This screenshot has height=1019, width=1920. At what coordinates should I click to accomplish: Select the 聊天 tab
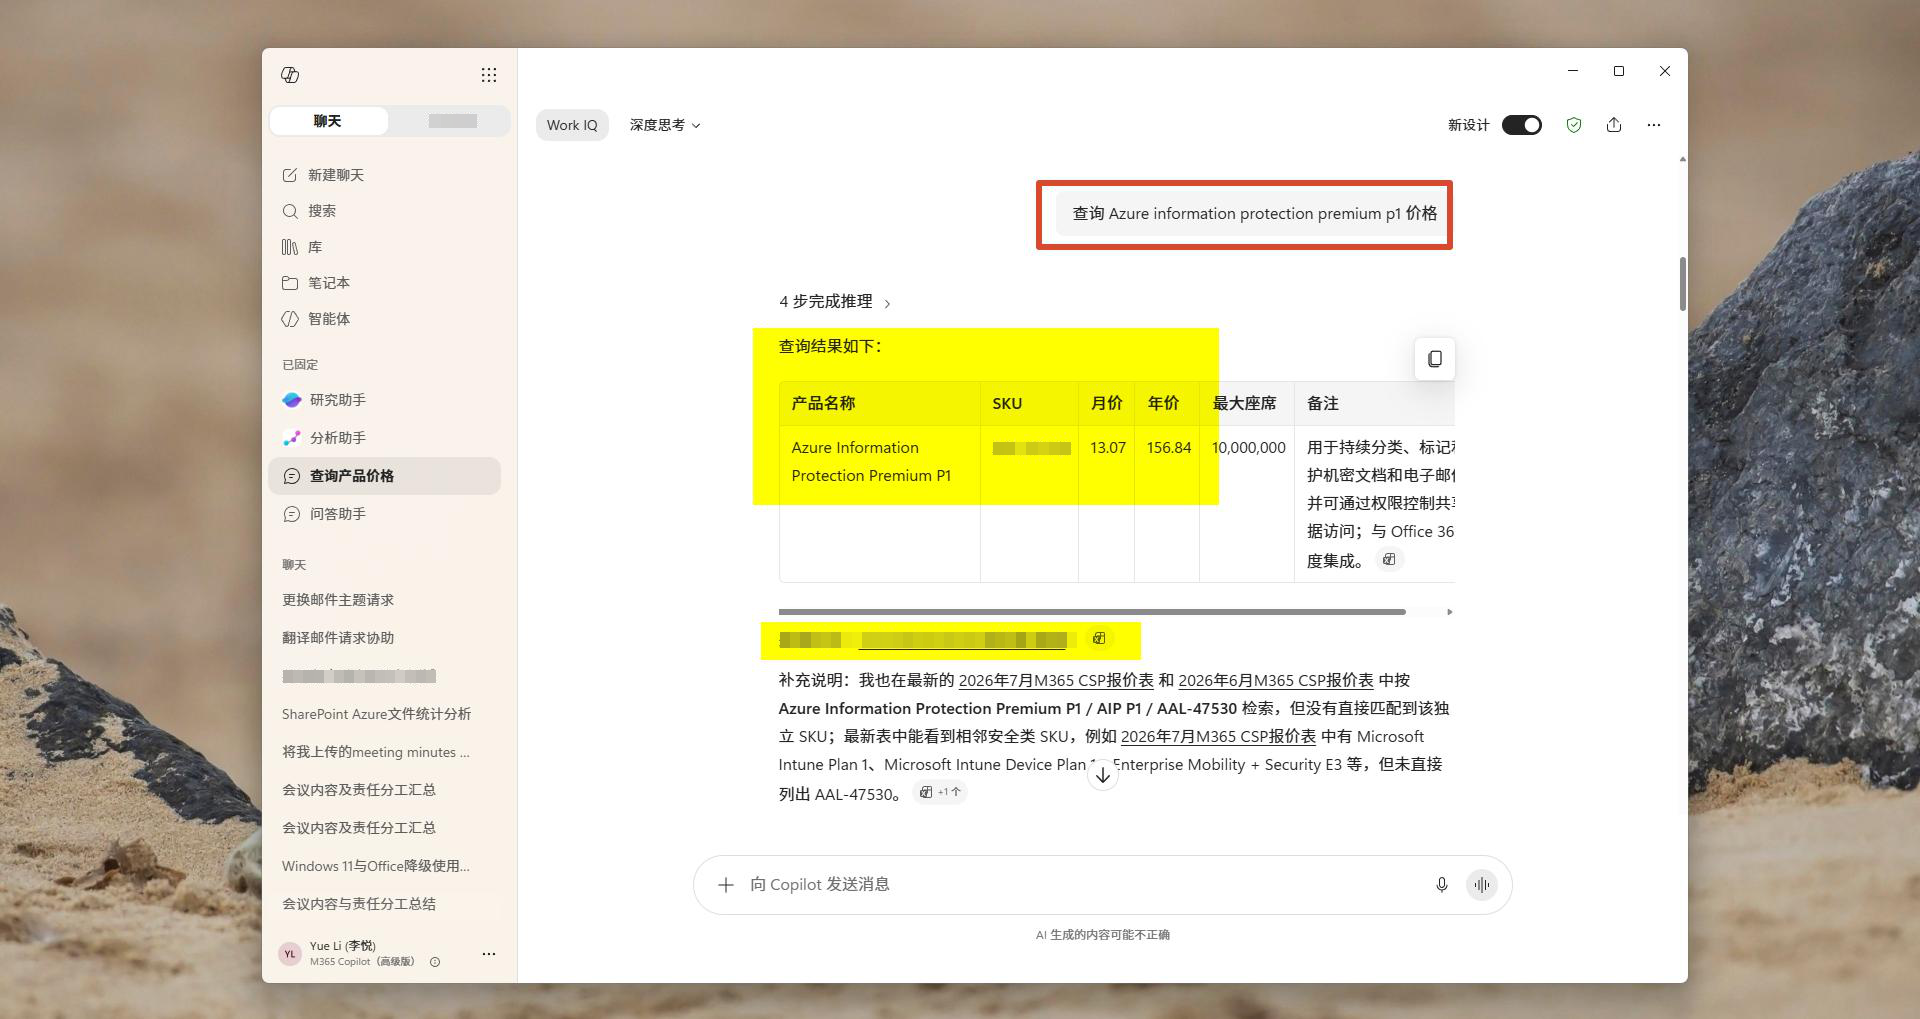click(328, 121)
